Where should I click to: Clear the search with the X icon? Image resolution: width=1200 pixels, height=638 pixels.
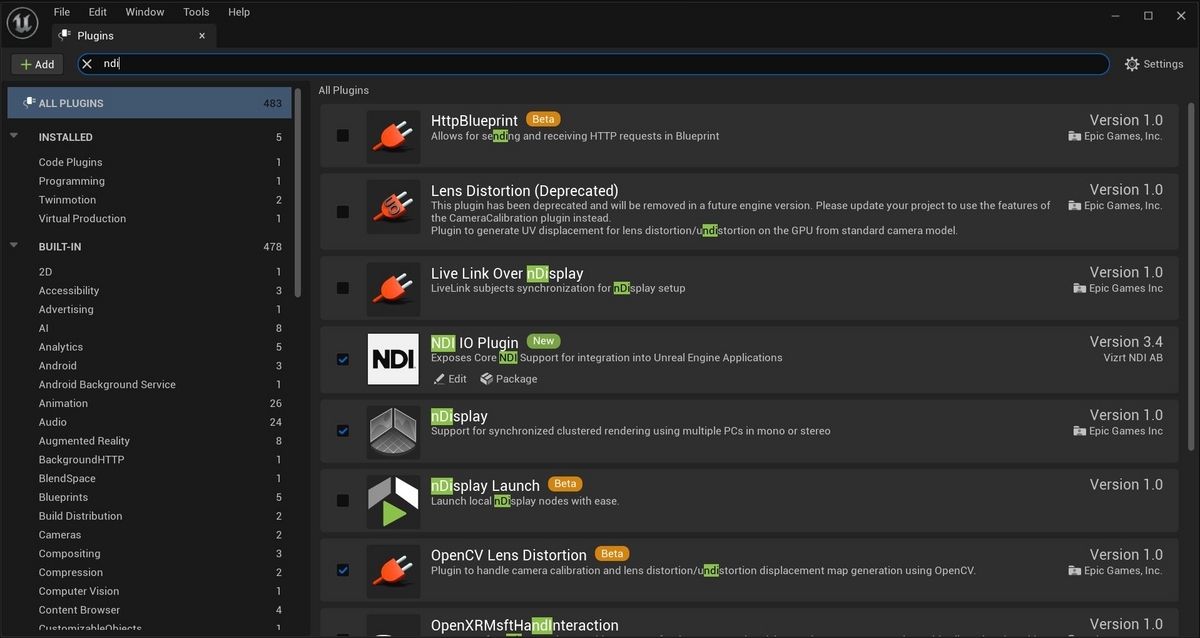tap(87, 64)
